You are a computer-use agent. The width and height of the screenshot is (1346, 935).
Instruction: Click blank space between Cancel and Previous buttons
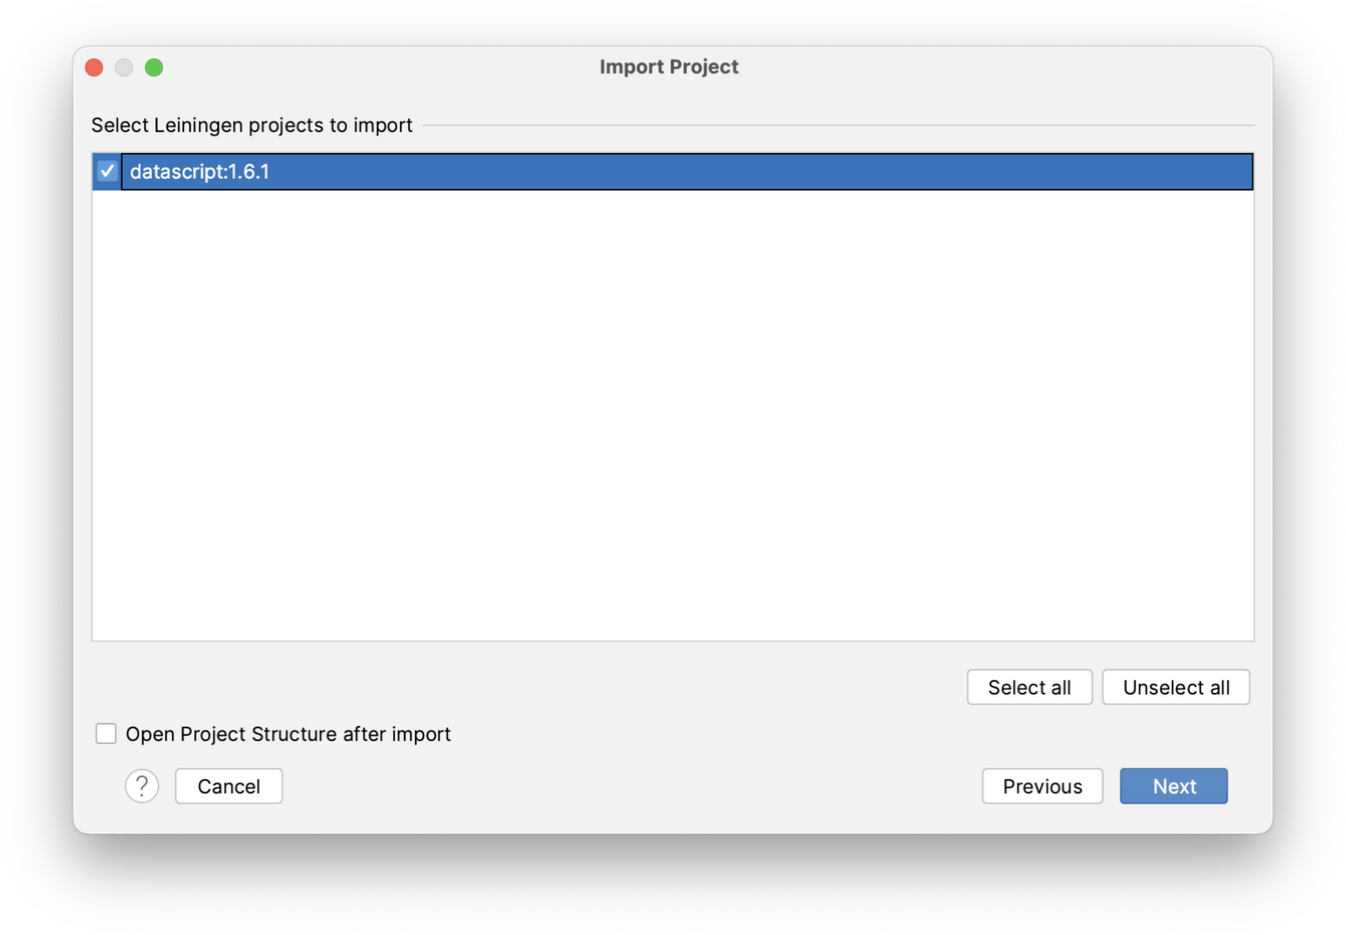click(632, 786)
